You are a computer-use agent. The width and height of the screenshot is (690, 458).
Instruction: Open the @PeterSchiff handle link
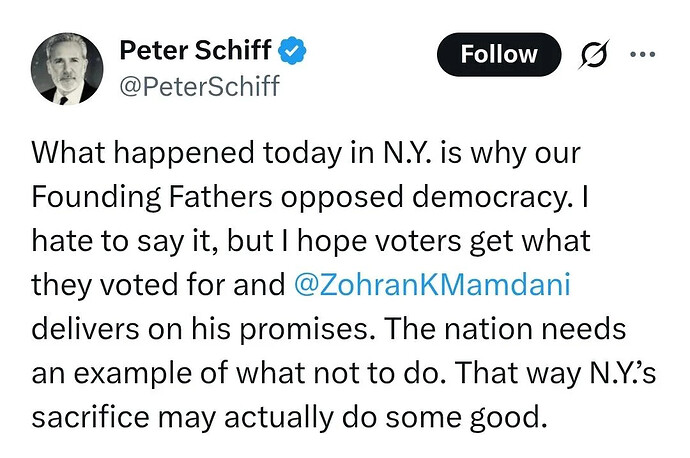199,86
